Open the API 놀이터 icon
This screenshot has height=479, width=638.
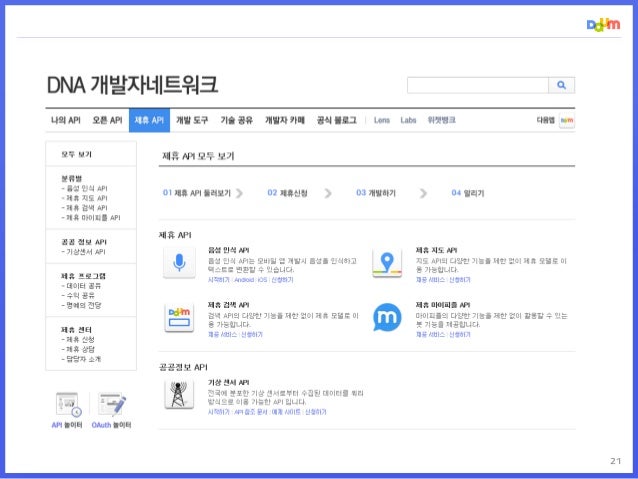pyautogui.click(x=68, y=405)
